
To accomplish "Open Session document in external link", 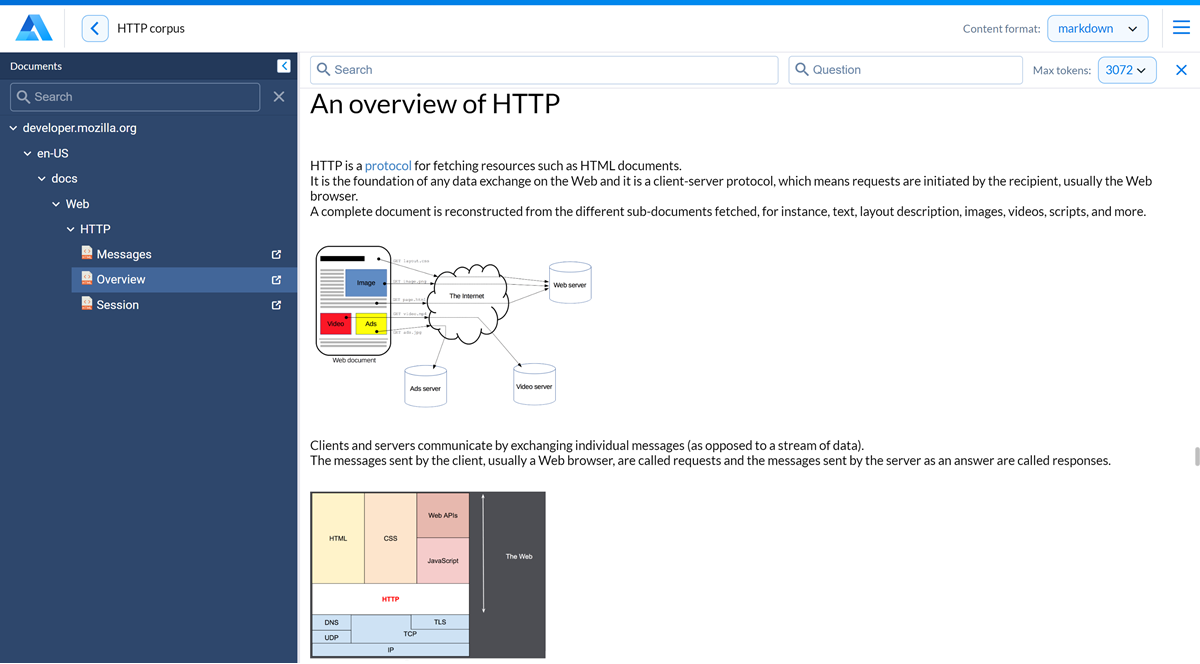I will 277,305.
